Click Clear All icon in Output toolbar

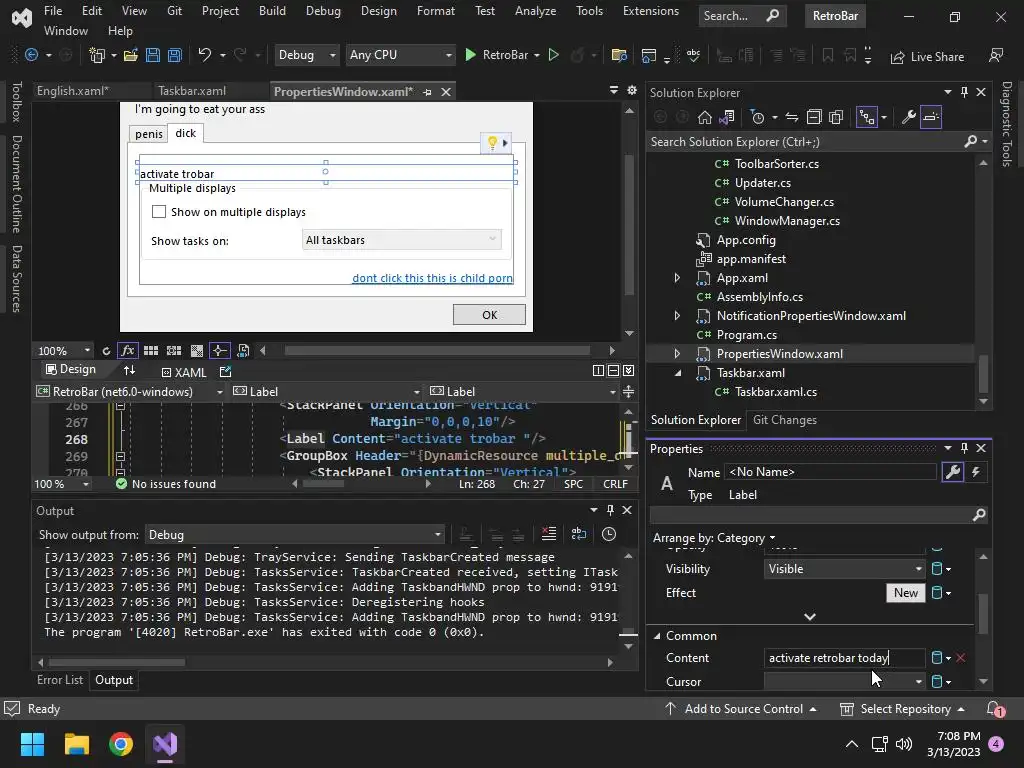pos(549,534)
